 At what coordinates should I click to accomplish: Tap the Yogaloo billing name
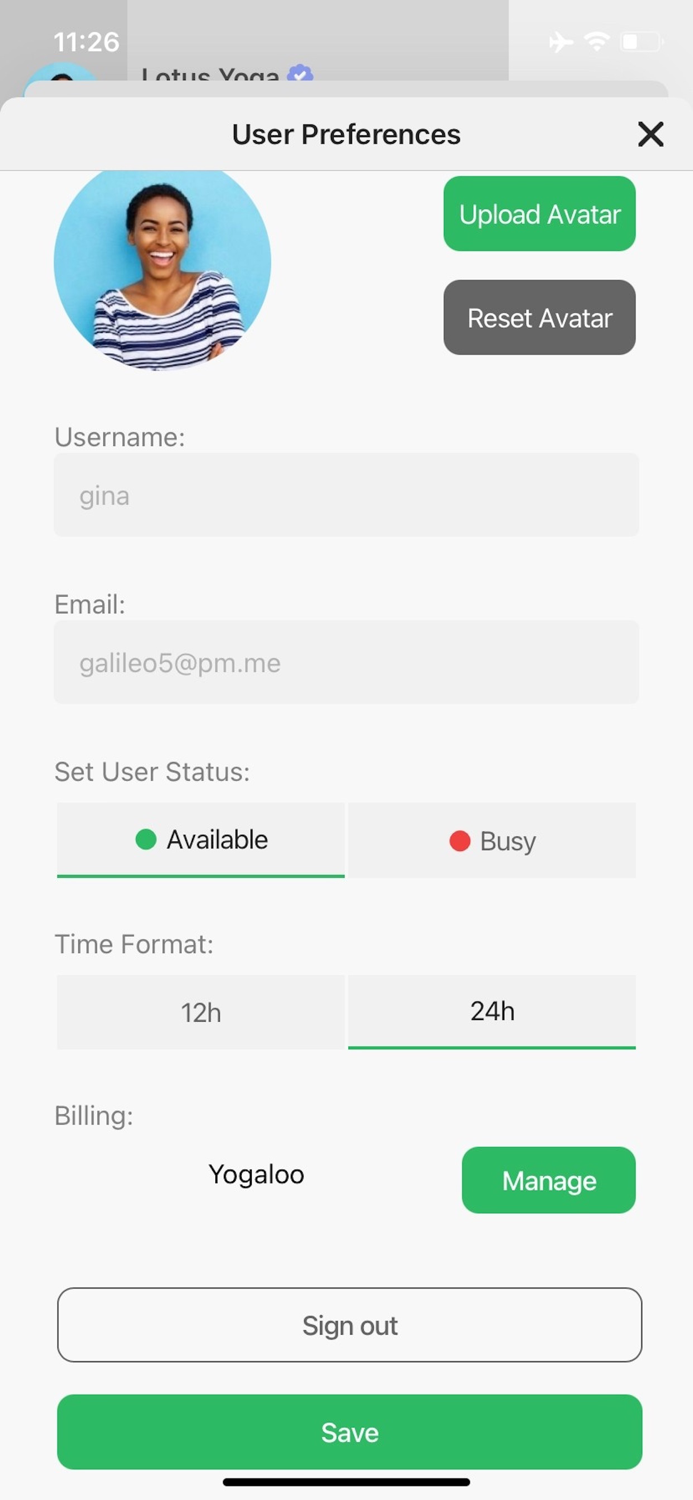click(256, 1174)
